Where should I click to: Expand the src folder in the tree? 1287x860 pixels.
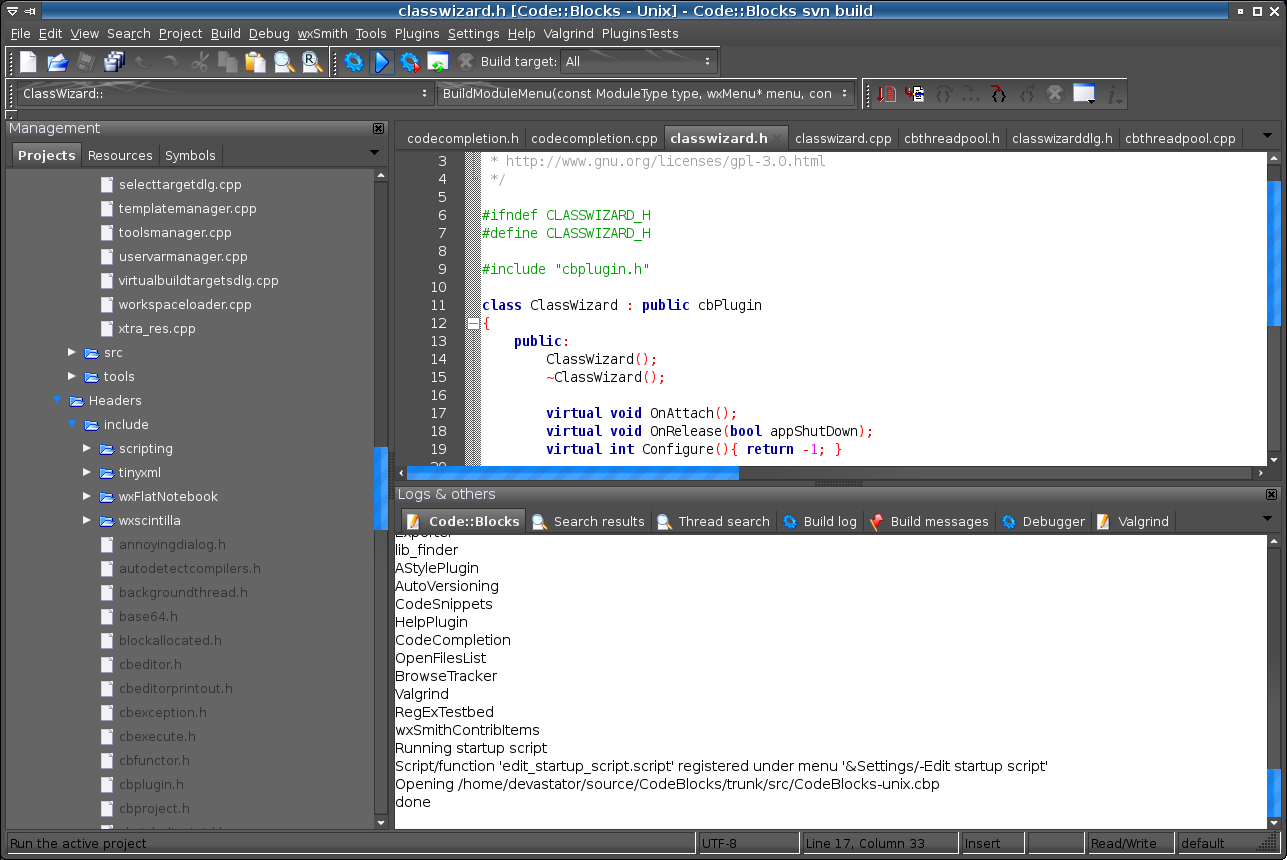[72, 352]
